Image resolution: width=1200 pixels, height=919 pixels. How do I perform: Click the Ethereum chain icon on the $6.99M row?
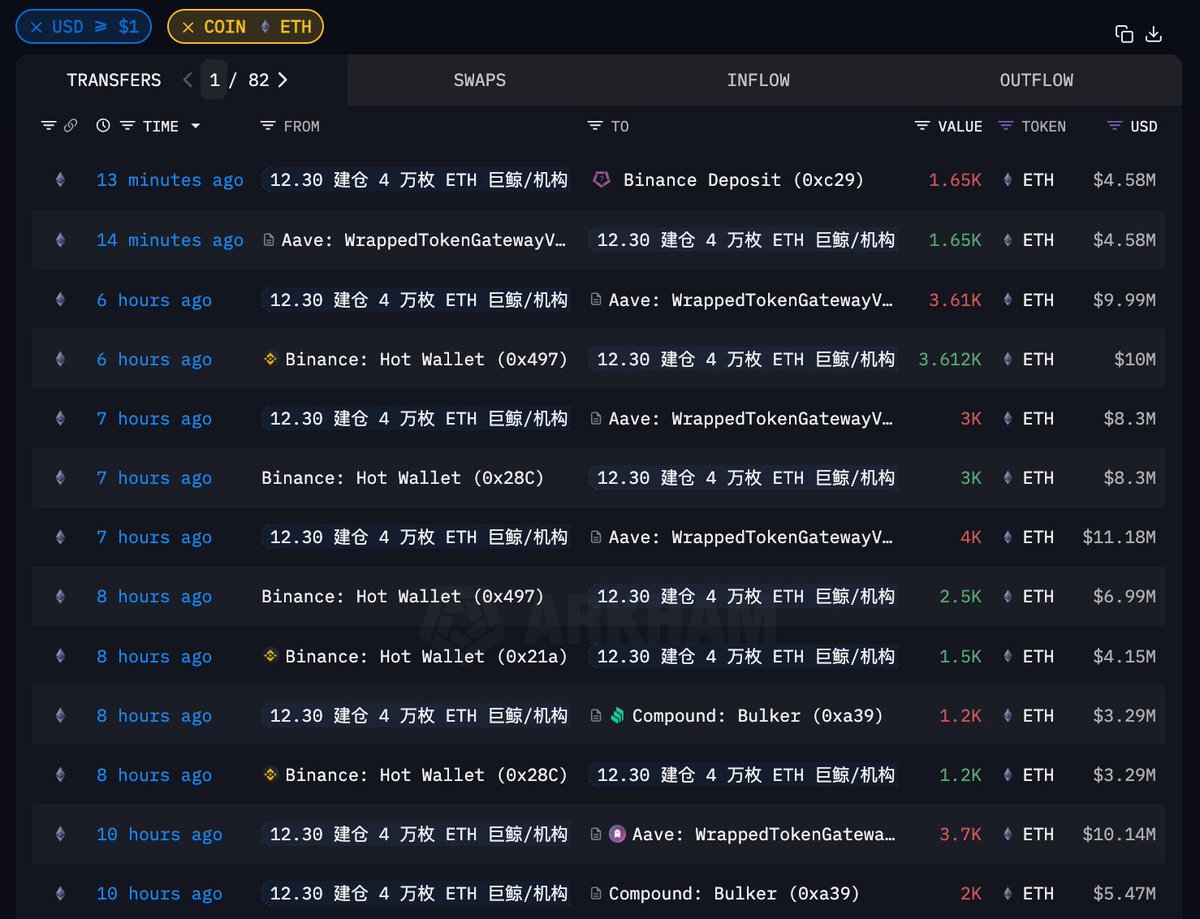pyautogui.click(x=60, y=597)
